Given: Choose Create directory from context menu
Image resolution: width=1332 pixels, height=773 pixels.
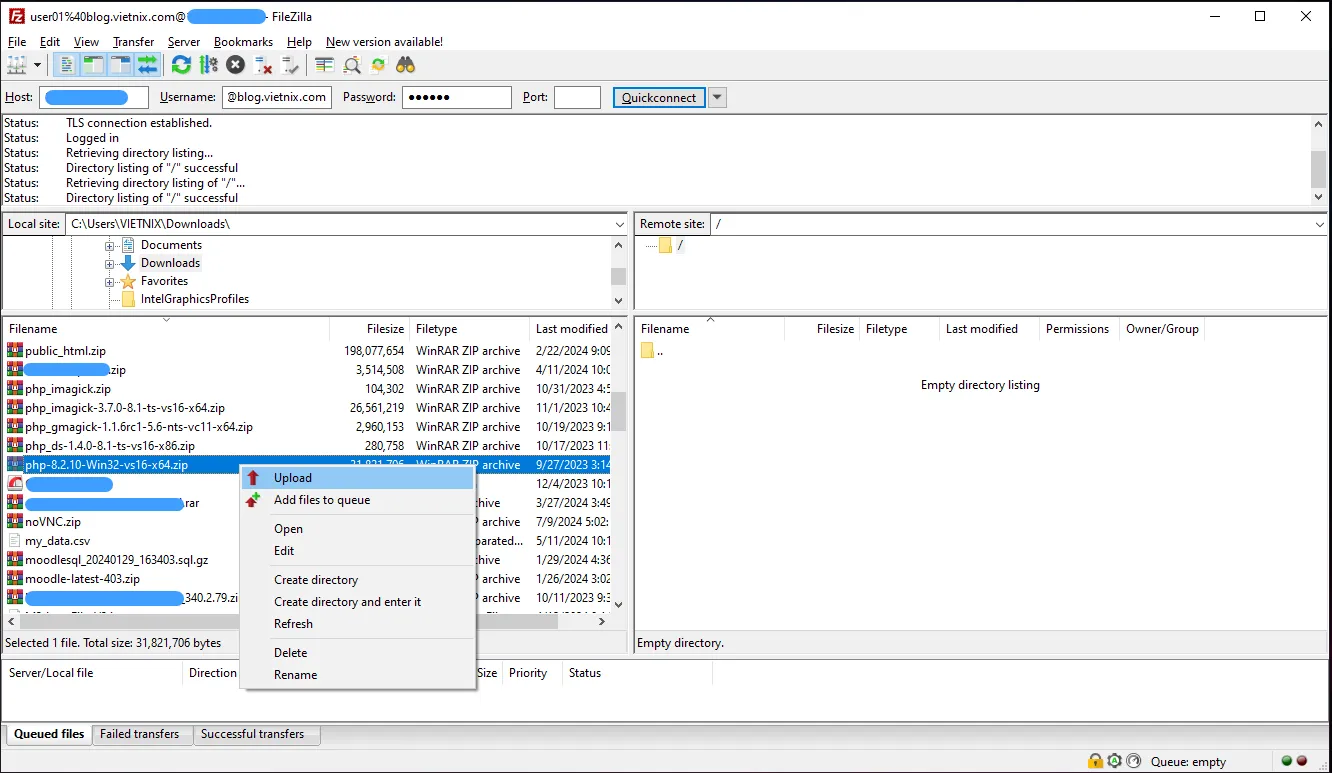Looking at the screenshot, I should [x=357, y=580].
